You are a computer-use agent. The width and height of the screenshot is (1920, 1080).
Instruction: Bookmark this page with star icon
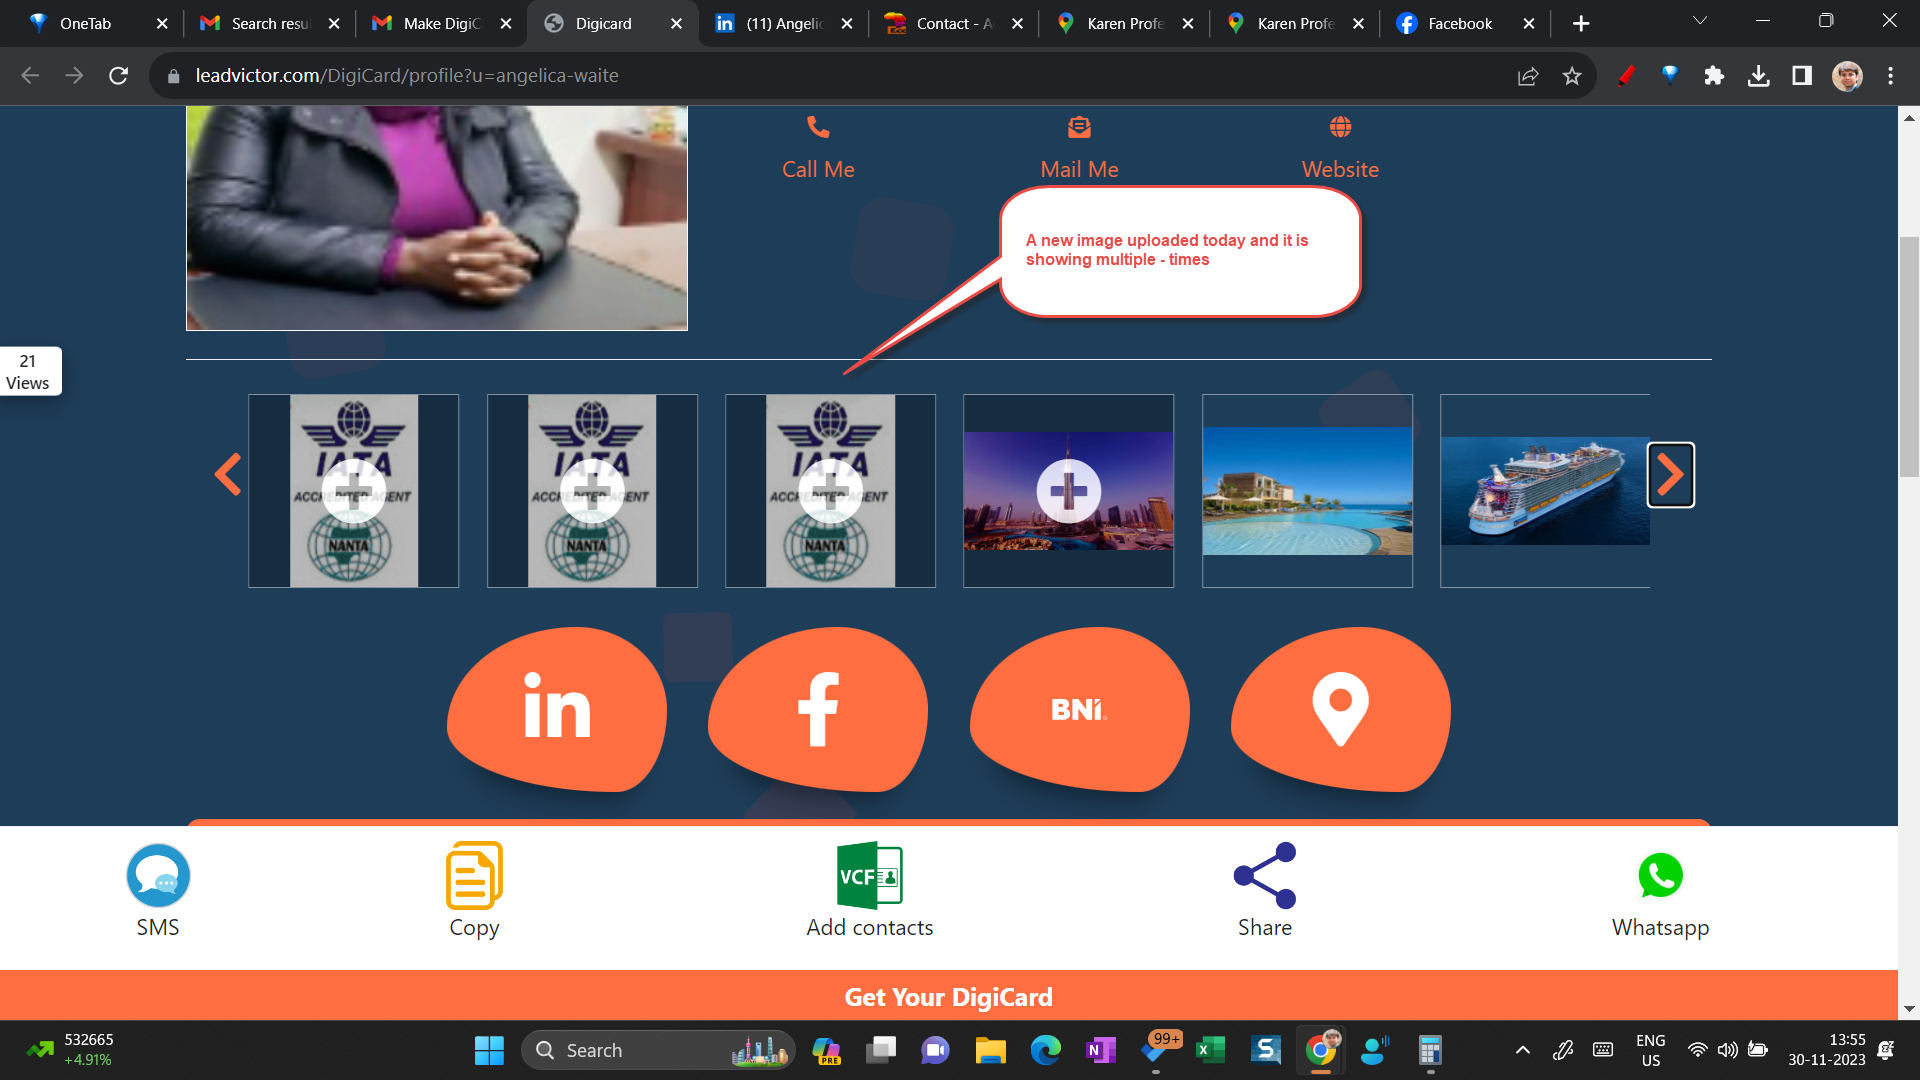1572,76
